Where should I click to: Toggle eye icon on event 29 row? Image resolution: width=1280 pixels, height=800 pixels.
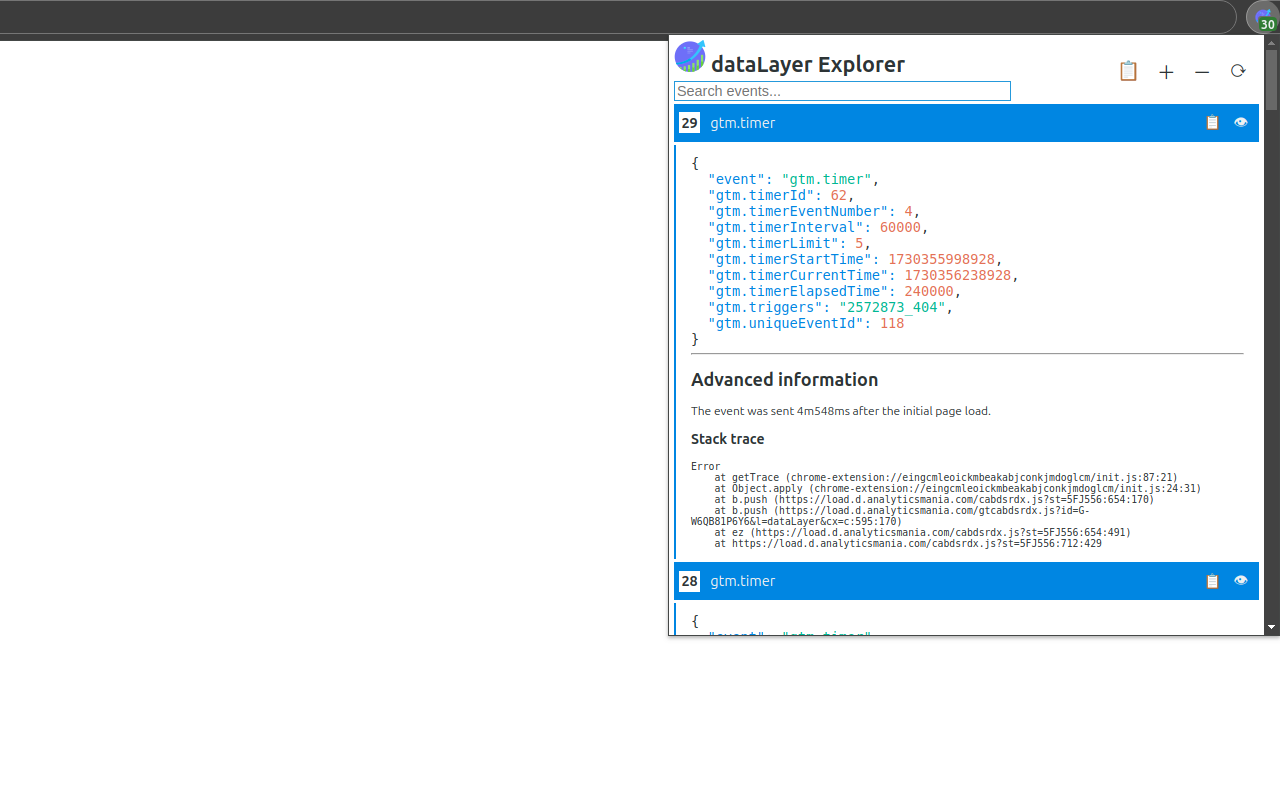1240,122
